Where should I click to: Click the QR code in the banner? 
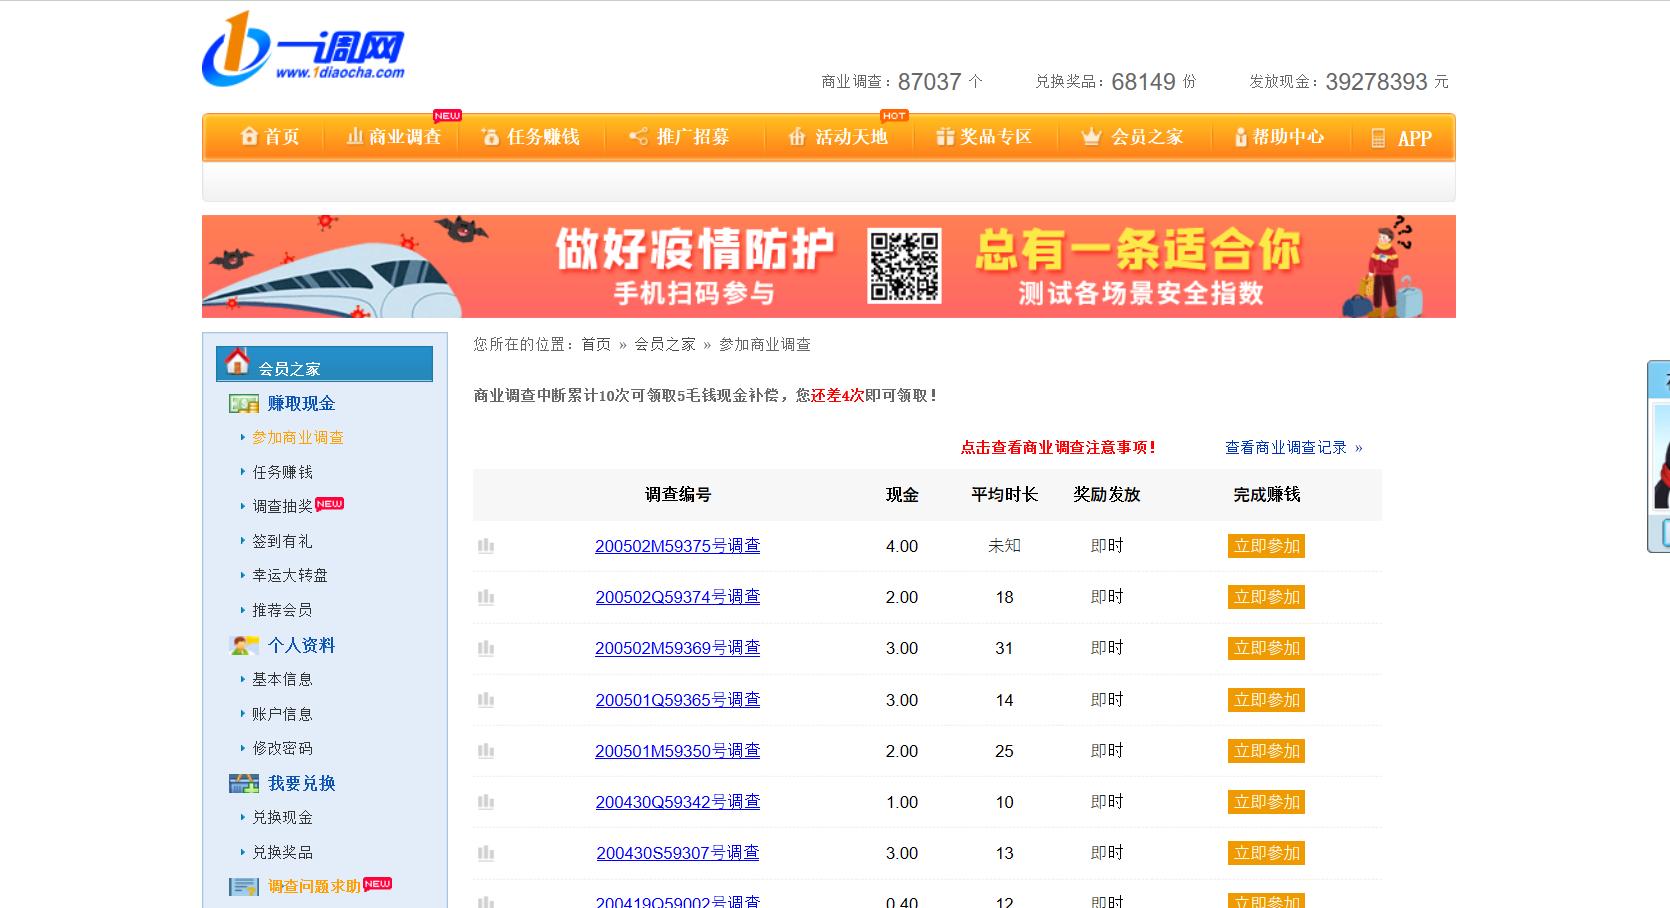tap(905, 265)
